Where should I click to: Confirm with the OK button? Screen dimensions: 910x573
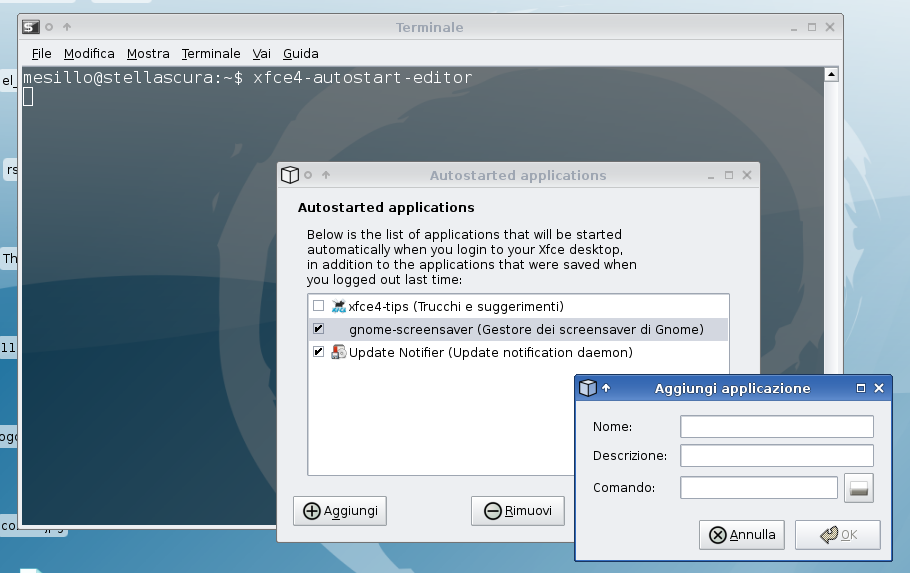click(837, 535)
